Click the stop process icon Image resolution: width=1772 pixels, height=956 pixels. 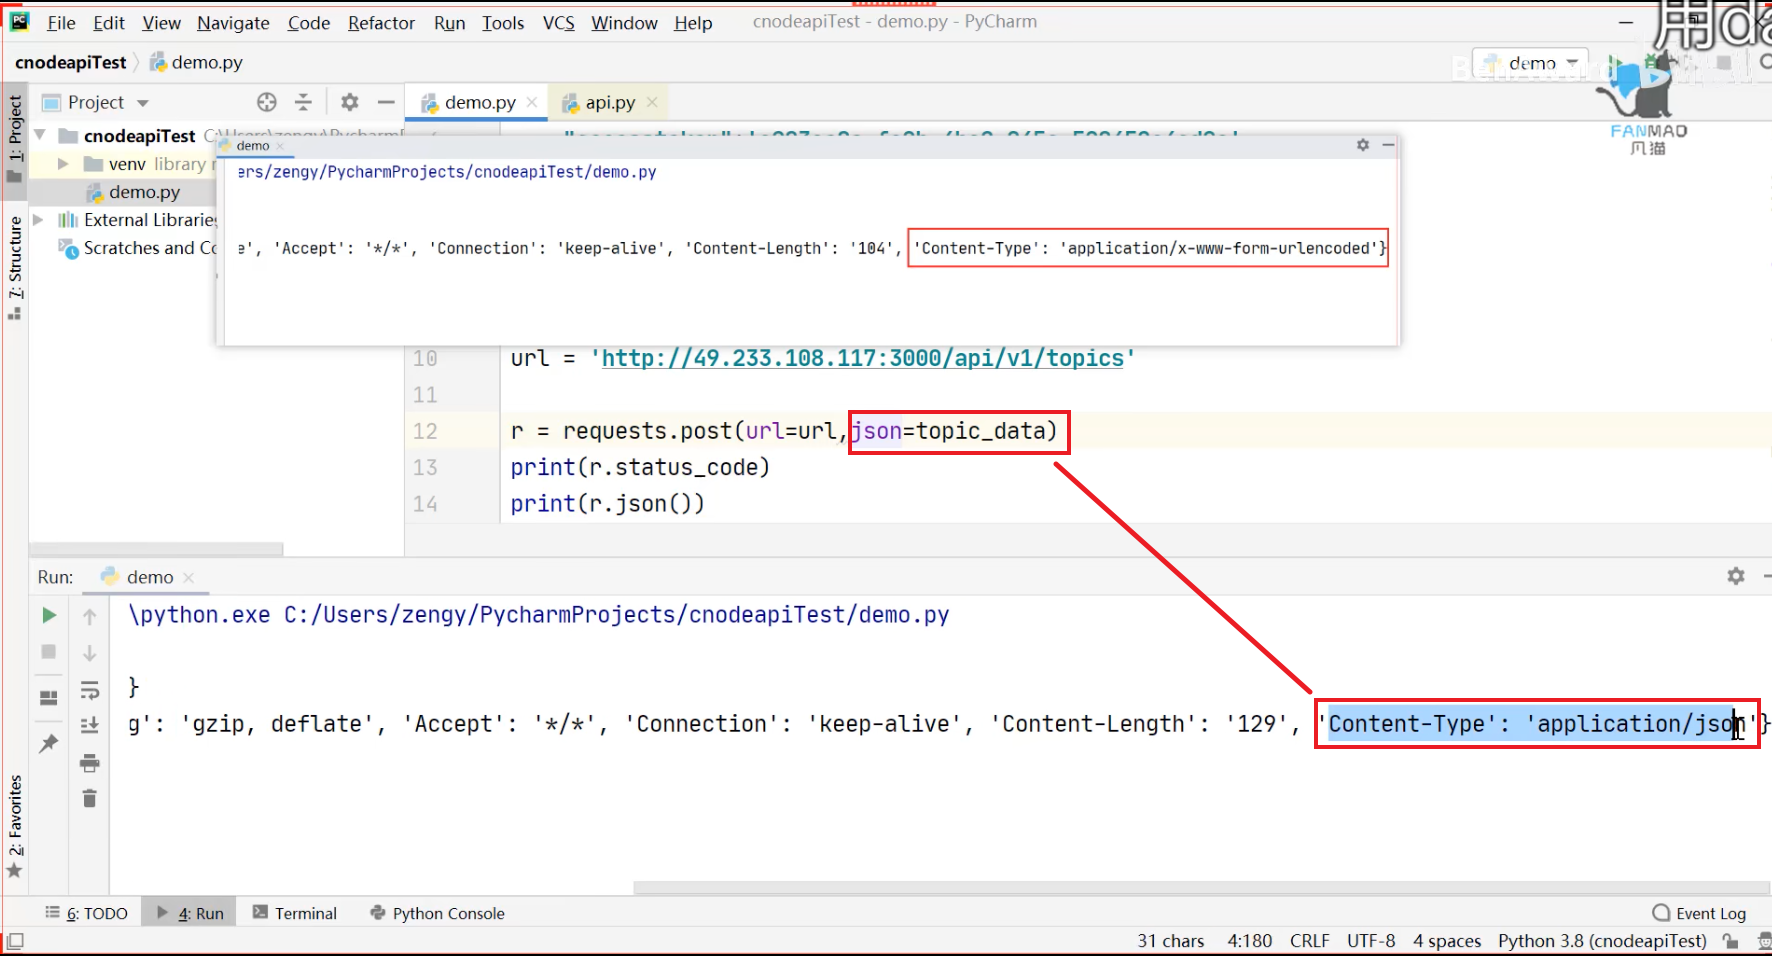tap(49, 652)
